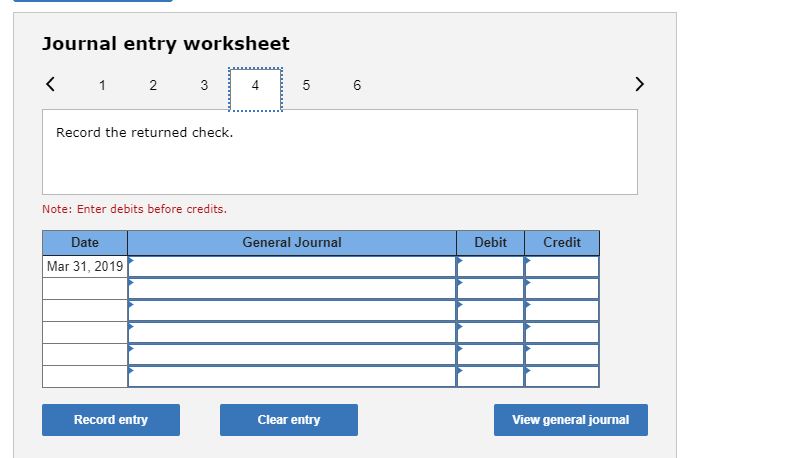Screen dimensions: 794x458
Task: Select General Journal account cell in second row
Action: click(292, 288)
